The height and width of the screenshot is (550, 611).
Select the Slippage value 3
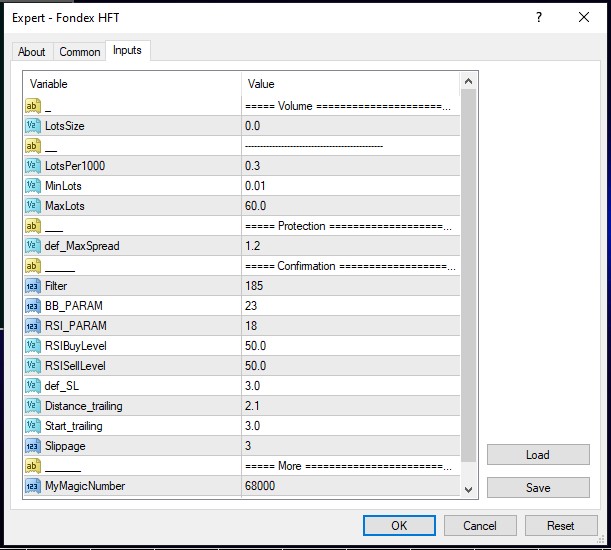pos(248,446)
